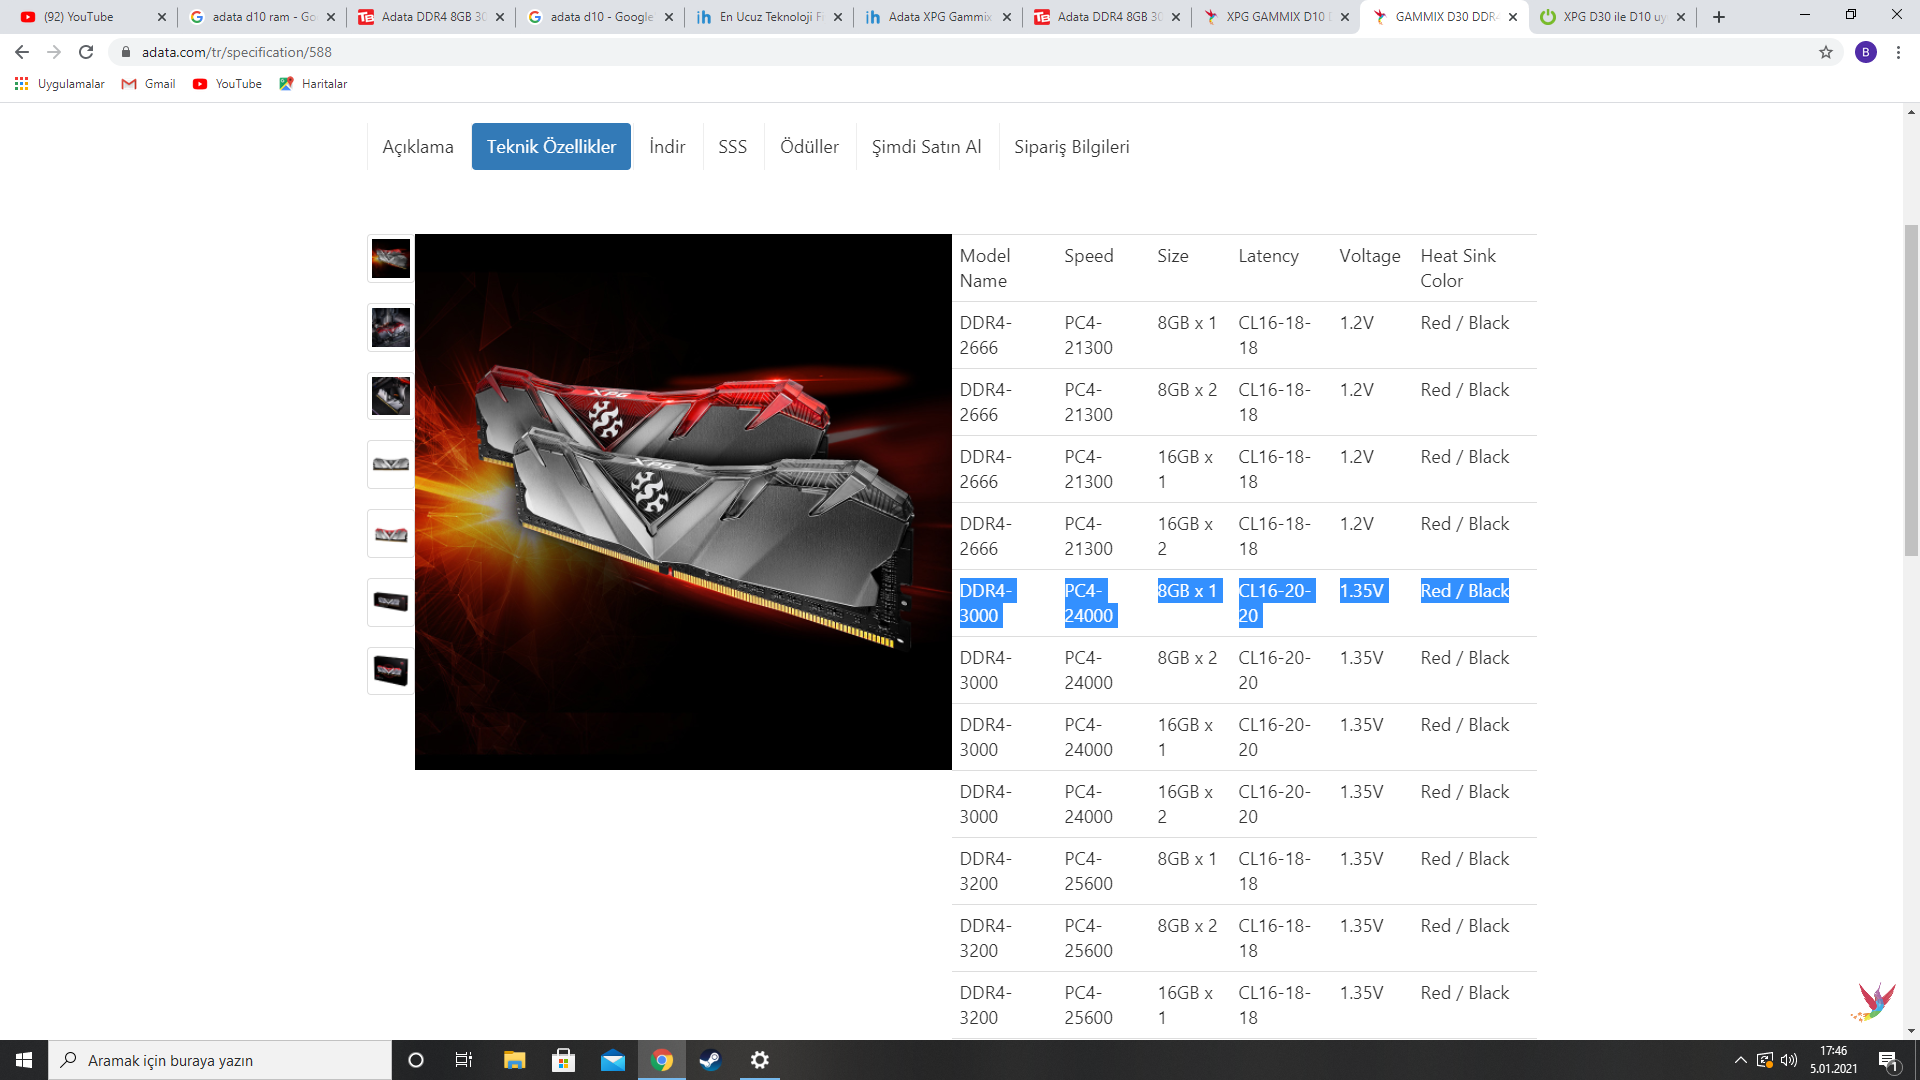
Task: Open Chrome three-dot menu
Action: pyautogui.click(x=1898, y=52)
